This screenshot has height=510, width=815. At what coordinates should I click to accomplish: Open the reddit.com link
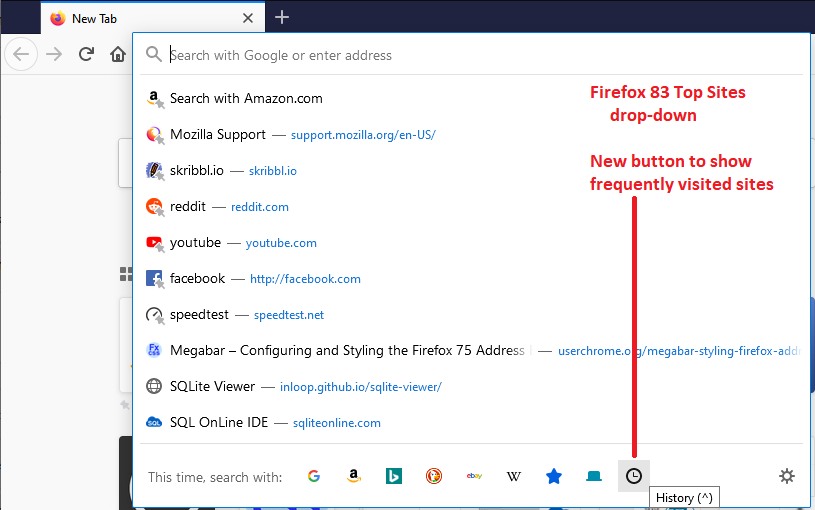[259, 207]
